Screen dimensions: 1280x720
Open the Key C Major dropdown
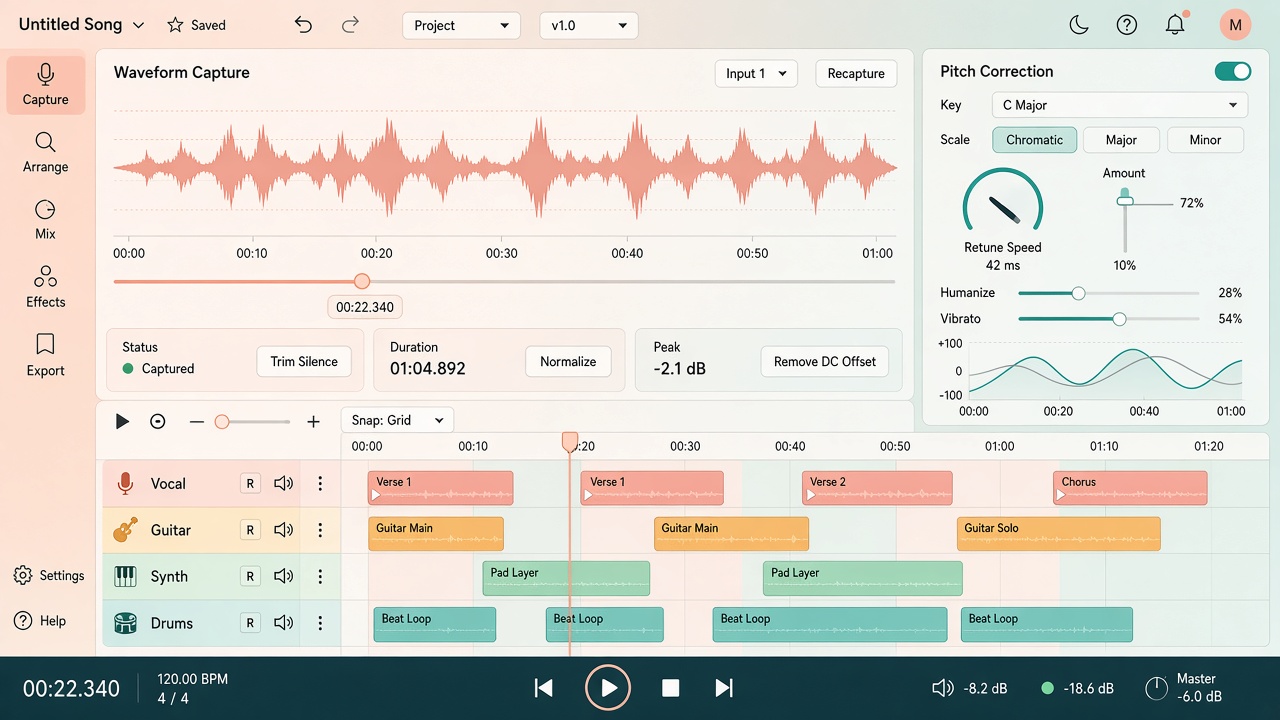click(1120, 105)
